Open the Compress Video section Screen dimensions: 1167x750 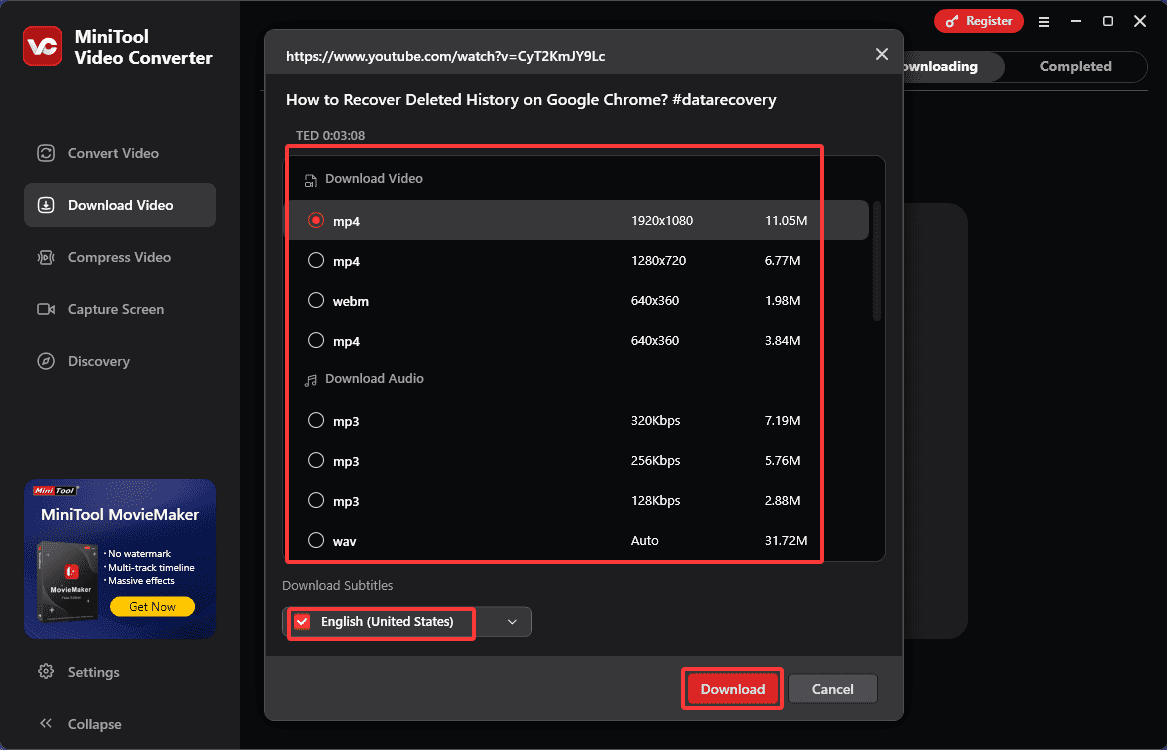(x=120, y=257)
